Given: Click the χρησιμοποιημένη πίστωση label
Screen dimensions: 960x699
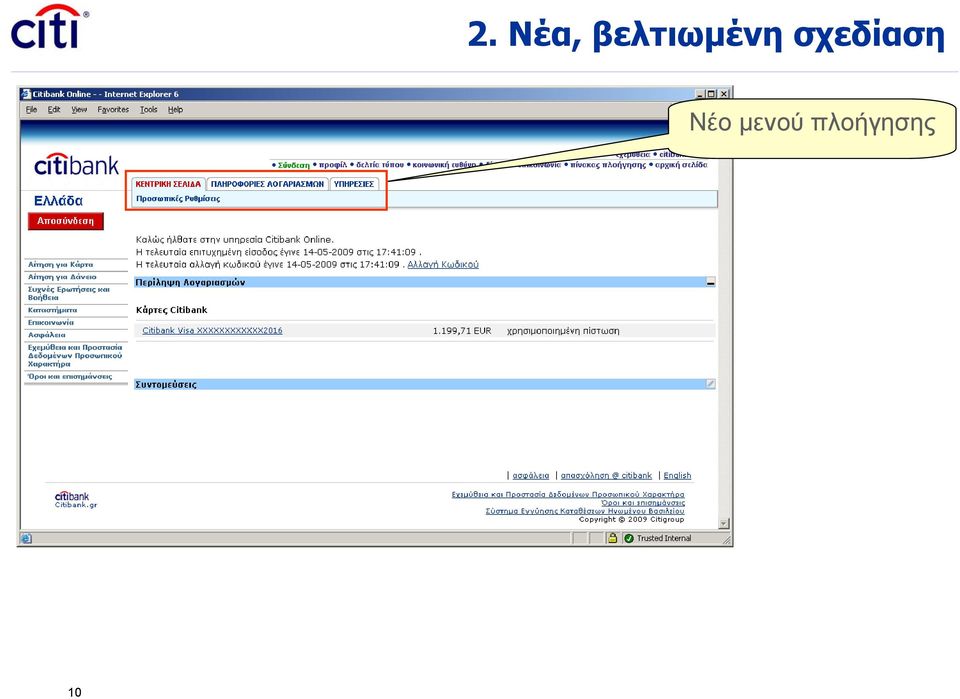Looking at the screenshot, I should point(563,331).
